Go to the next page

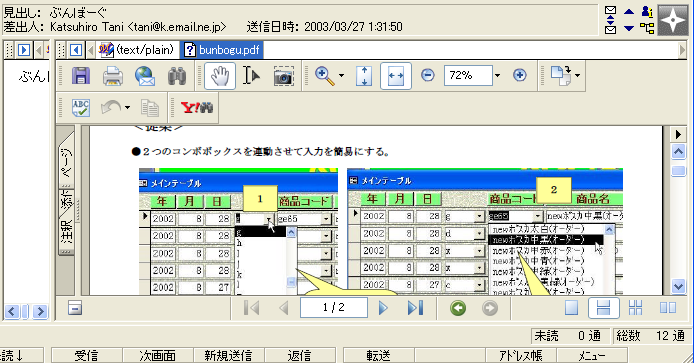(x=383, y=308)
